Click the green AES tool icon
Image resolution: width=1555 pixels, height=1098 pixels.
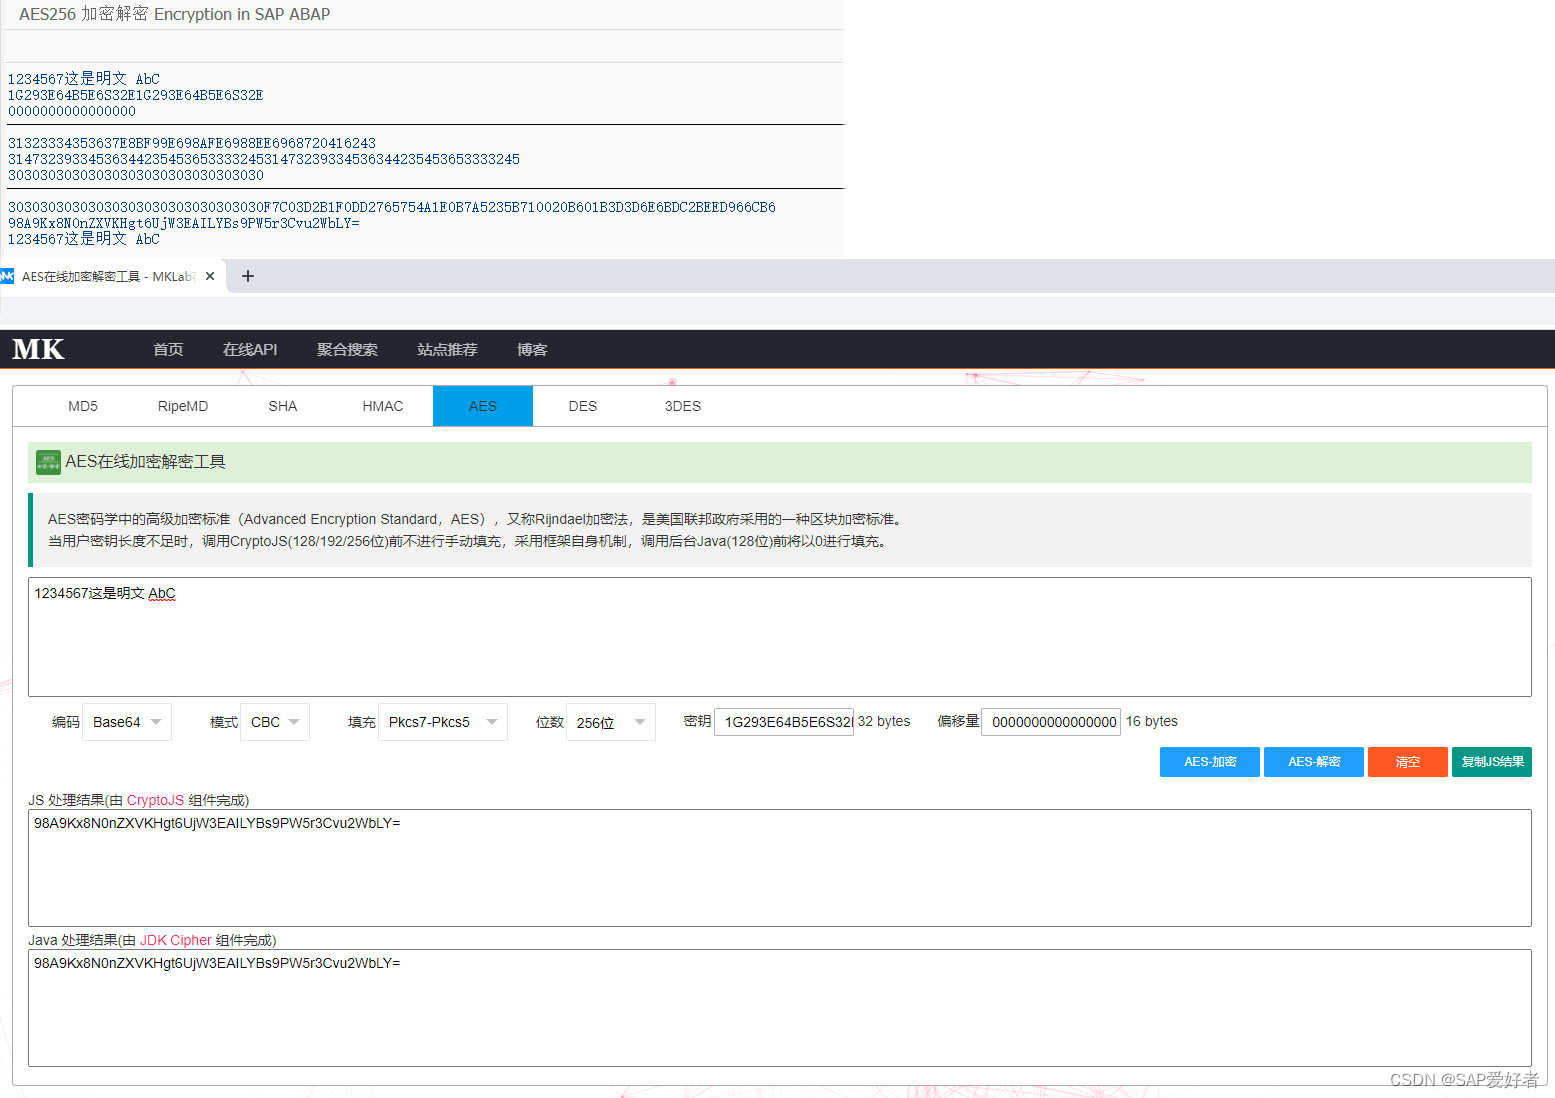point(47,462)
